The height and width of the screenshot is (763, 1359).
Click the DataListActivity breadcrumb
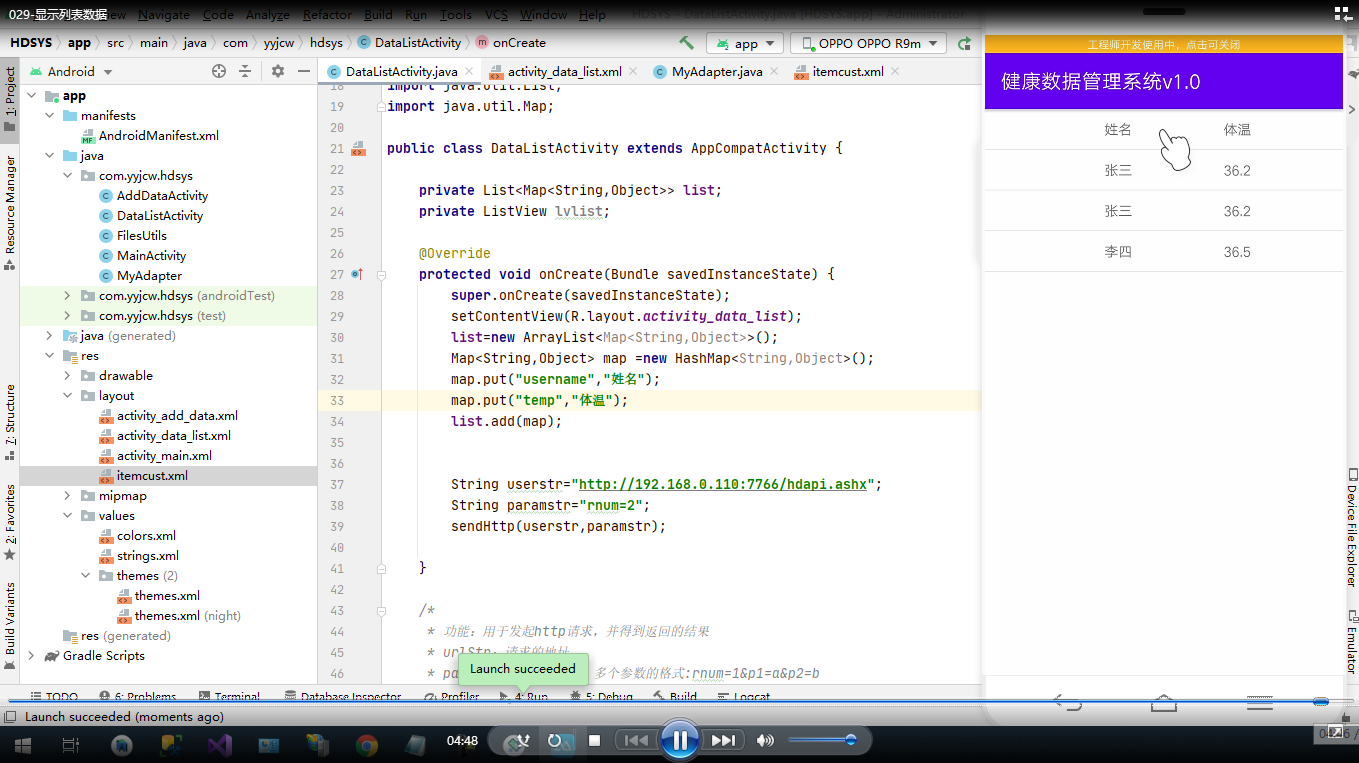point(409,43)
